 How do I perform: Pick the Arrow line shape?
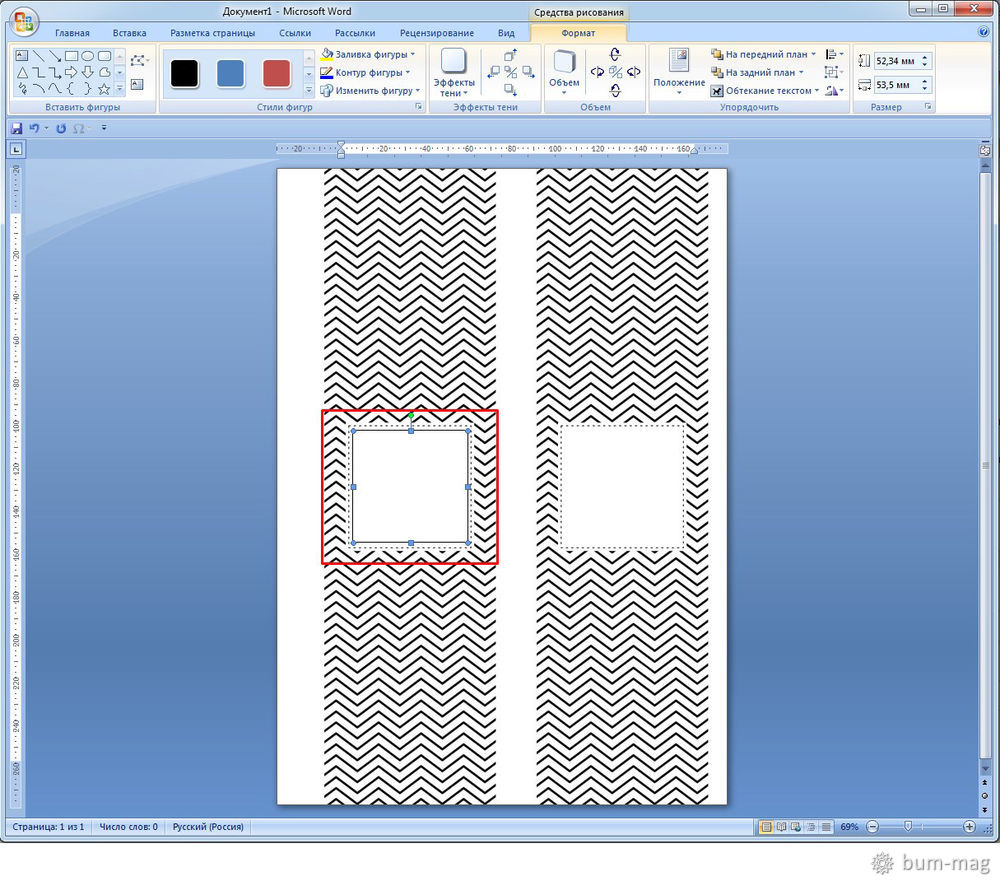[x=55, y=56]
